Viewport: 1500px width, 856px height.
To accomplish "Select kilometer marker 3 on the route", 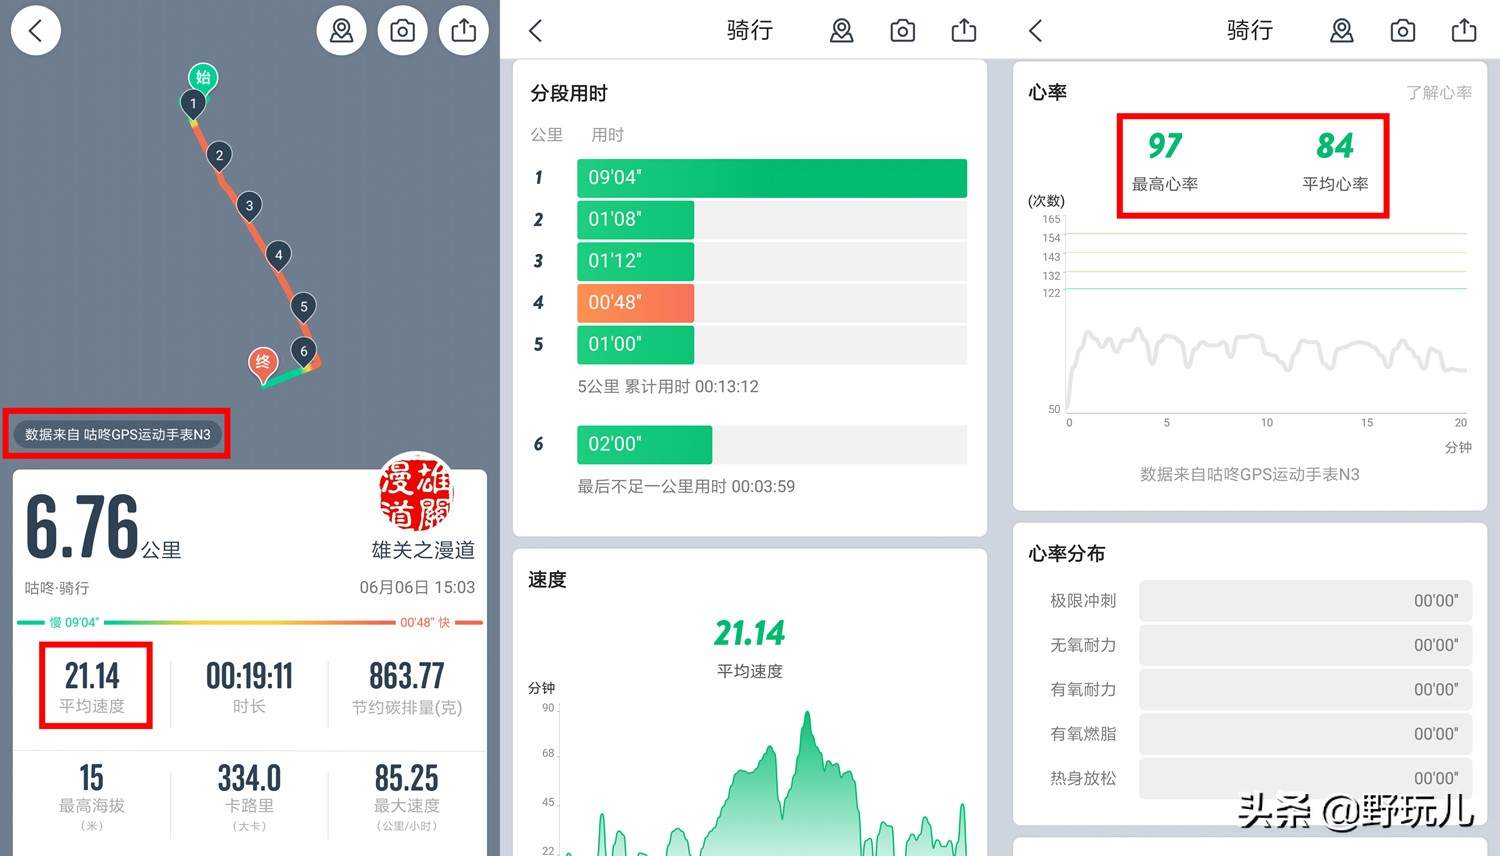I will (249, 205).
